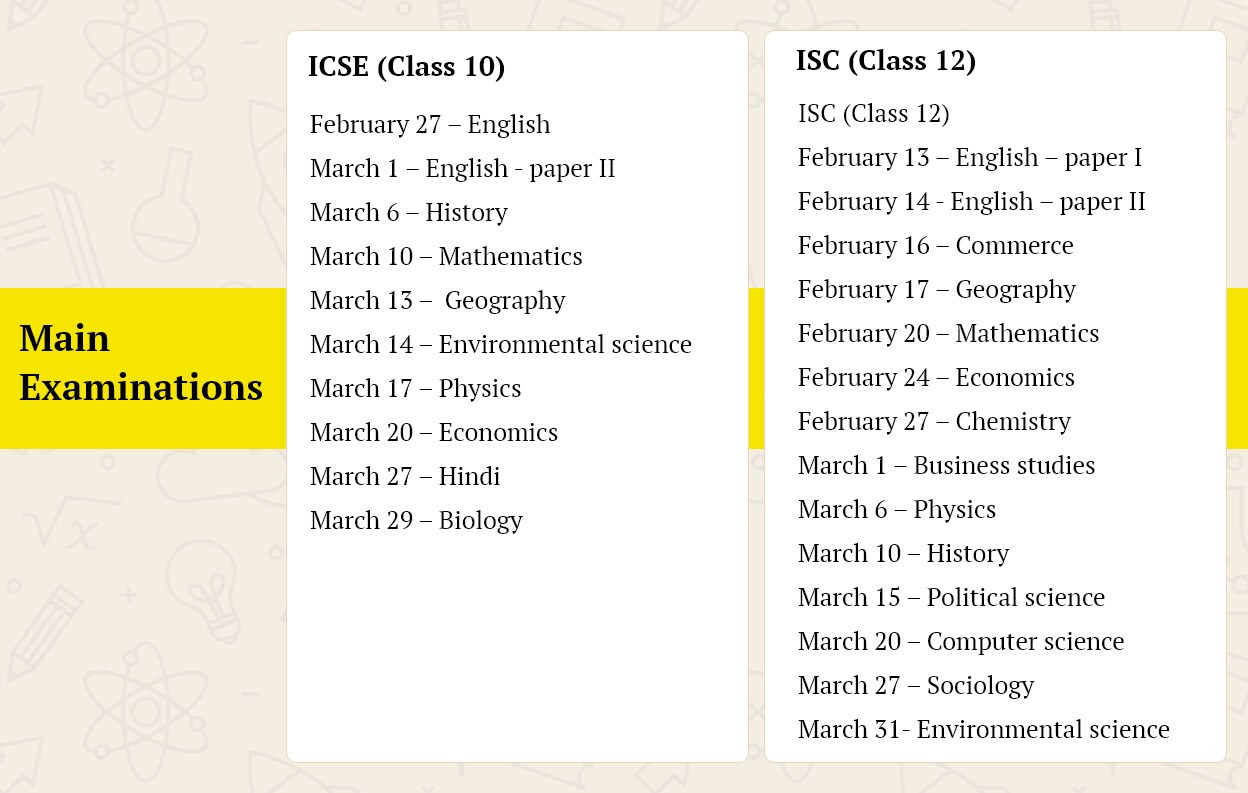Click the ISC (Class 12) subtitle line
Viewport: 1248px width, 793px height.
click(x=874, y=114)
